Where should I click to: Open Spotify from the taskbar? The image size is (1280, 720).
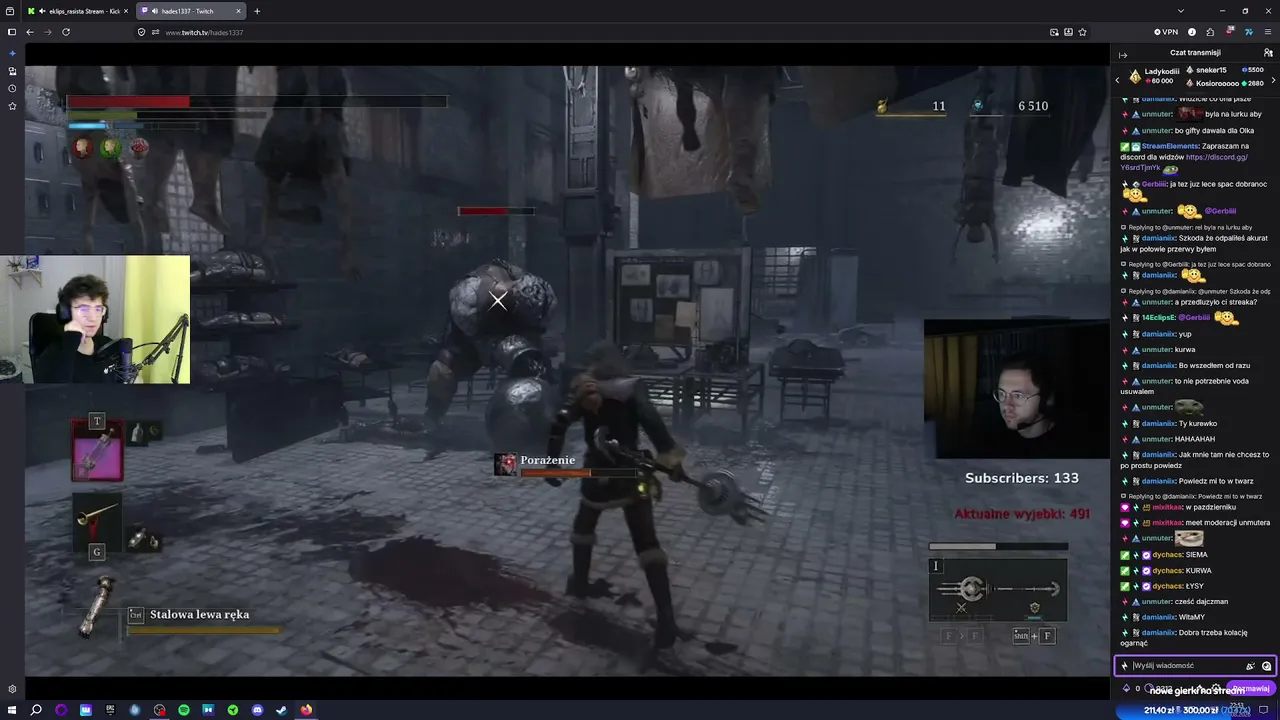[184, 710]
